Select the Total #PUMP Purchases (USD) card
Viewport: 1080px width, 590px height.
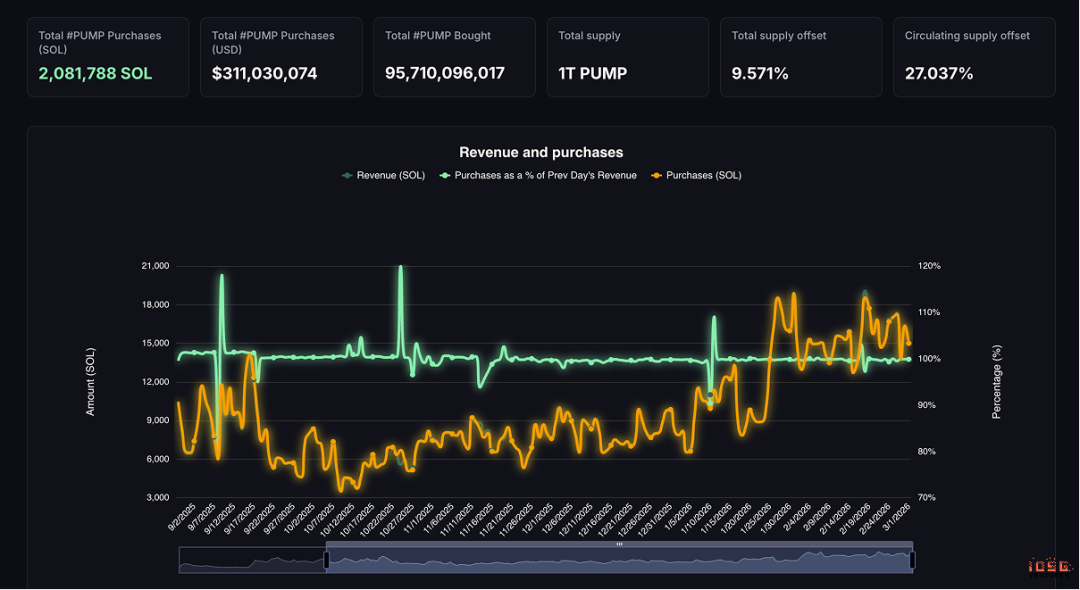point(281,57)
